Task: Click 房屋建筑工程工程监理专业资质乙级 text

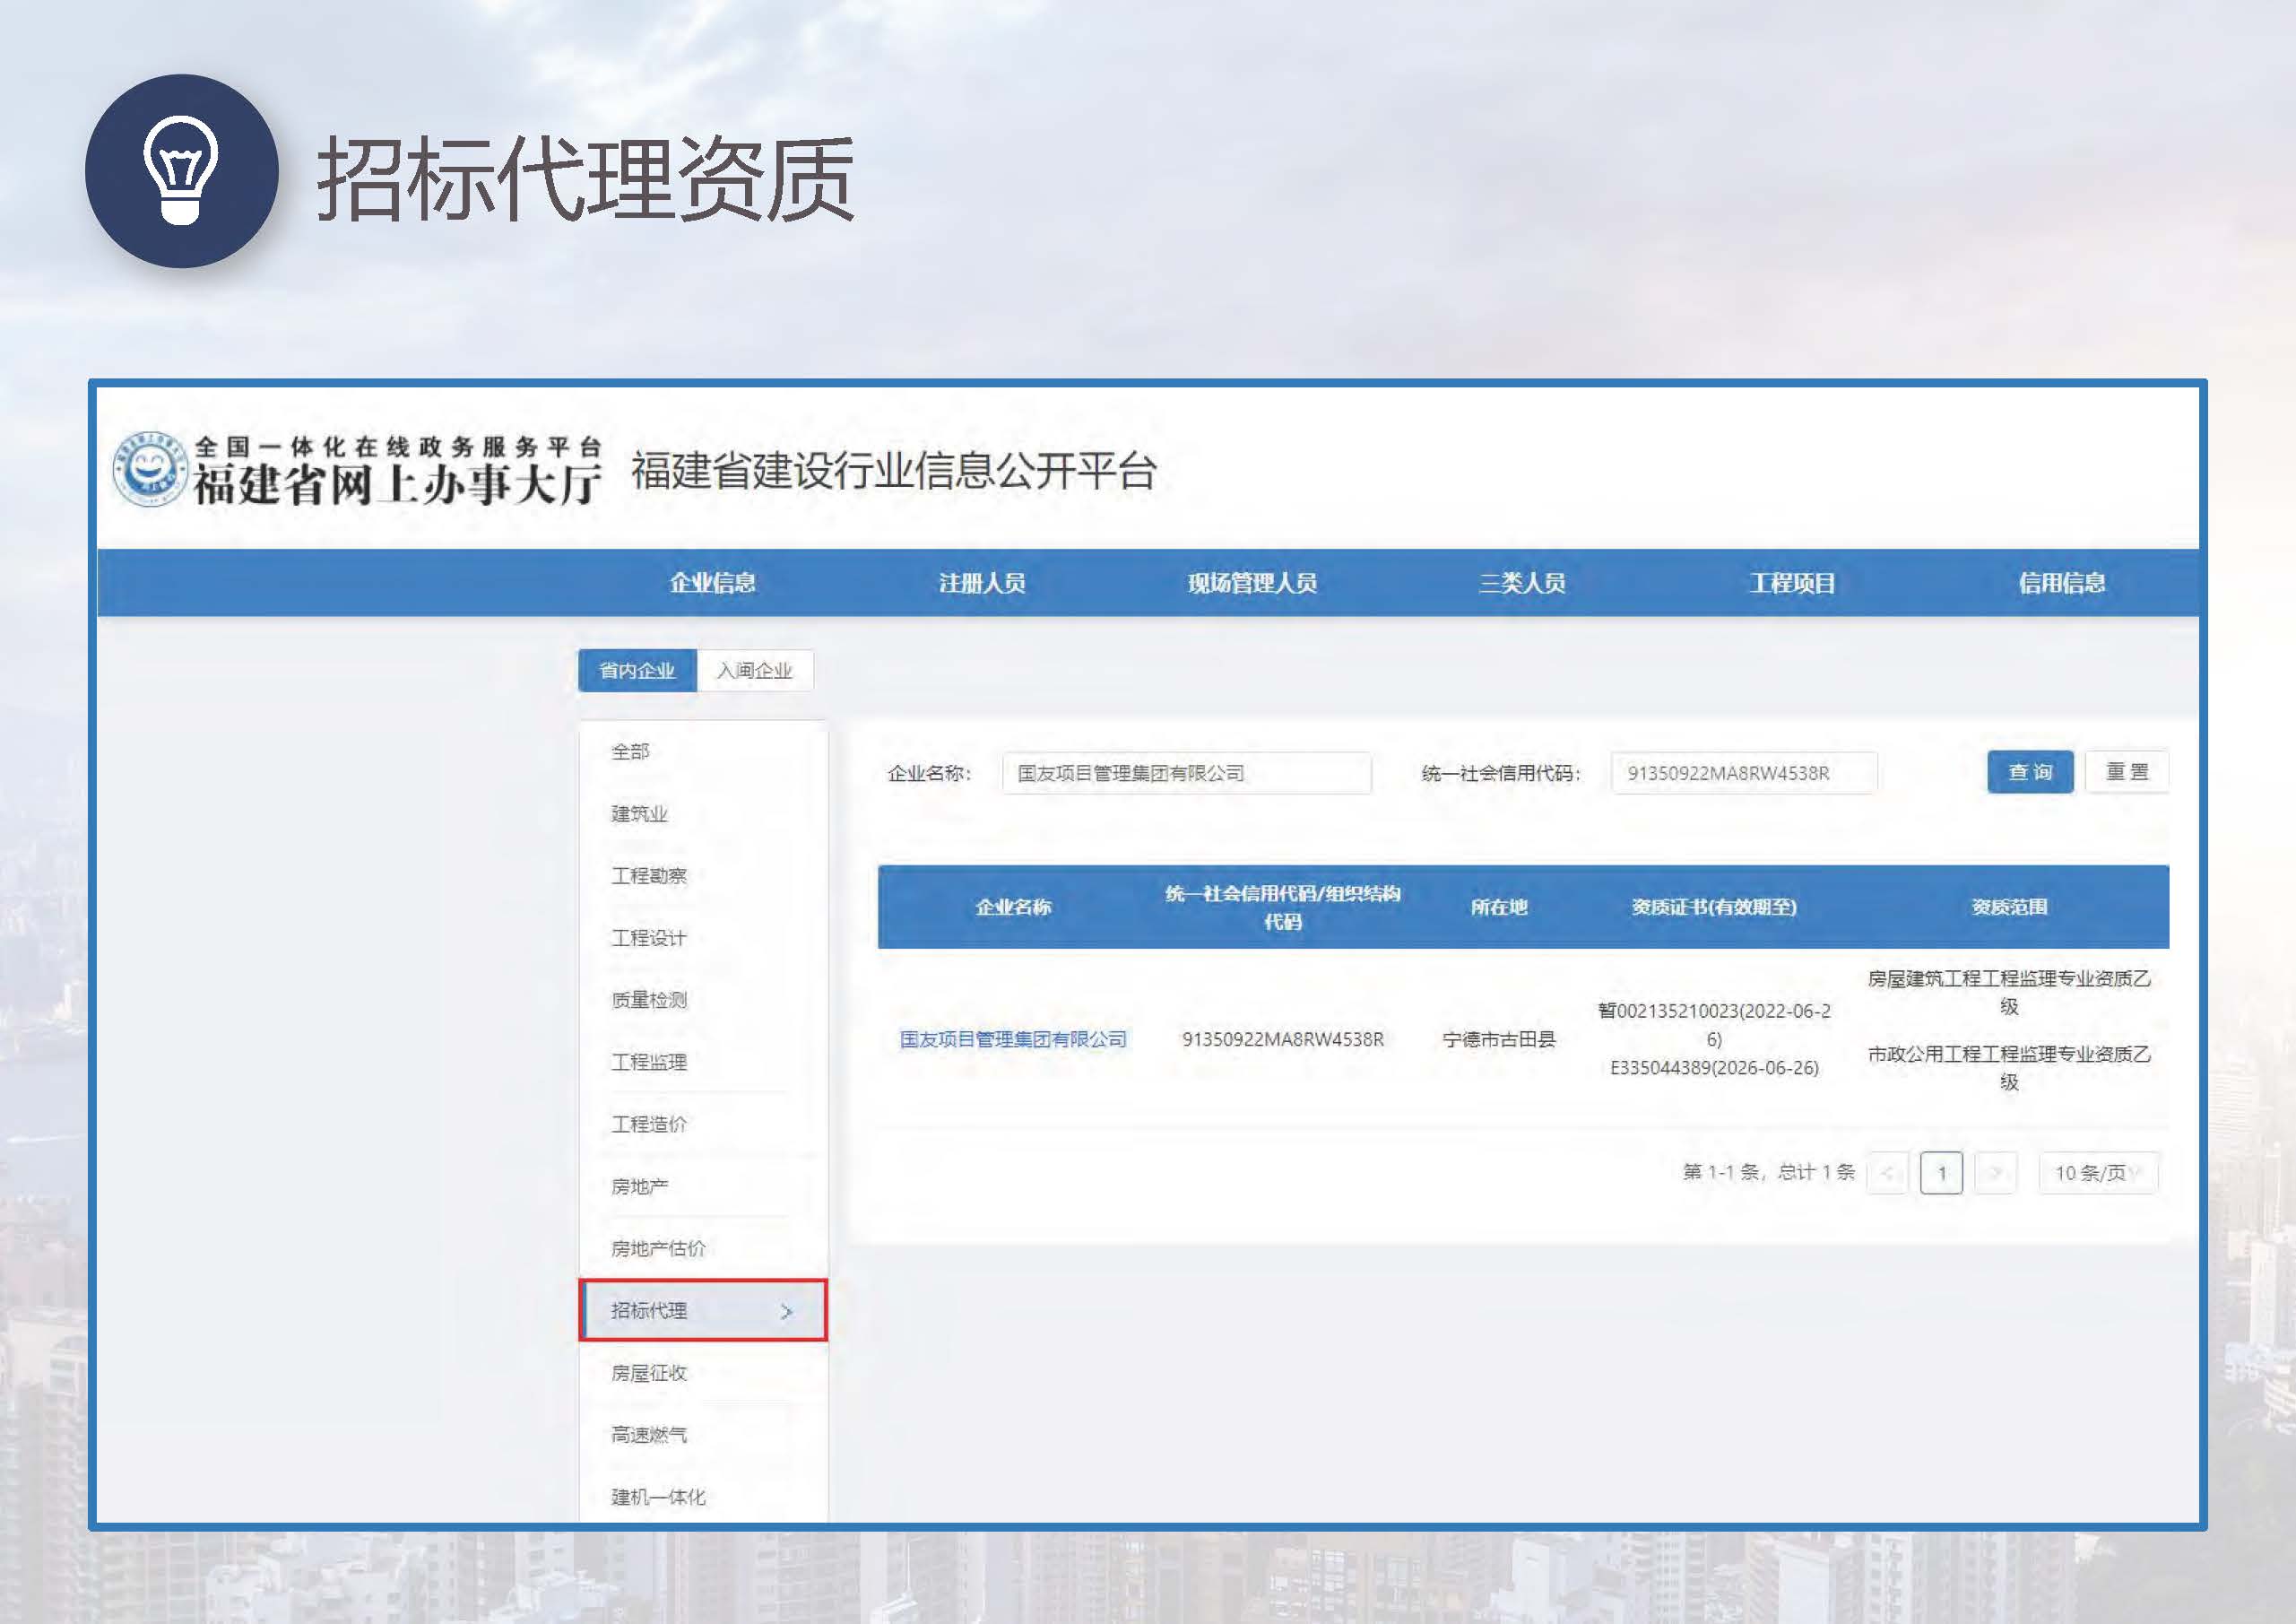Action: coord(2009,992)
